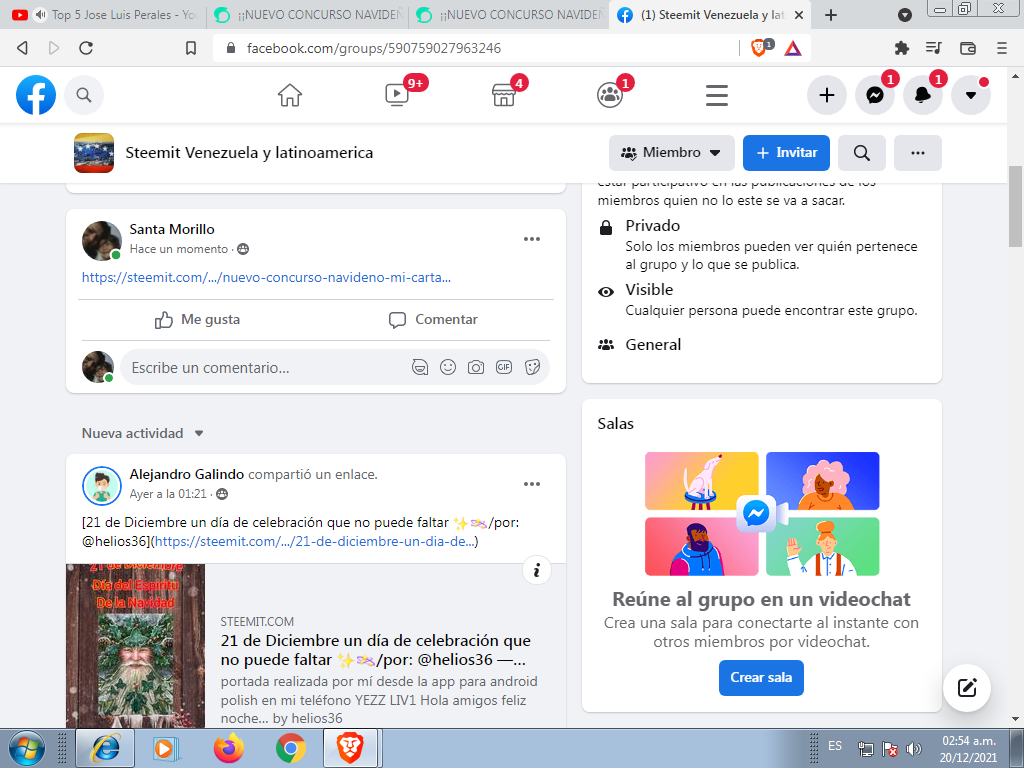Switch to the first NUEVO CONCURSO tab
1024x768 pixels.
[x=308, y=14]
